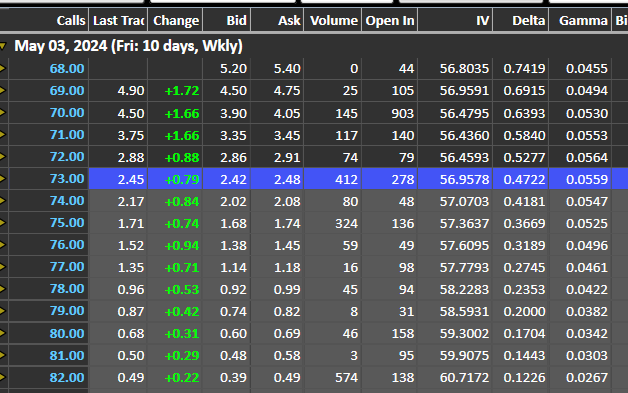Sort by the Volume column header

pos(333,20)
